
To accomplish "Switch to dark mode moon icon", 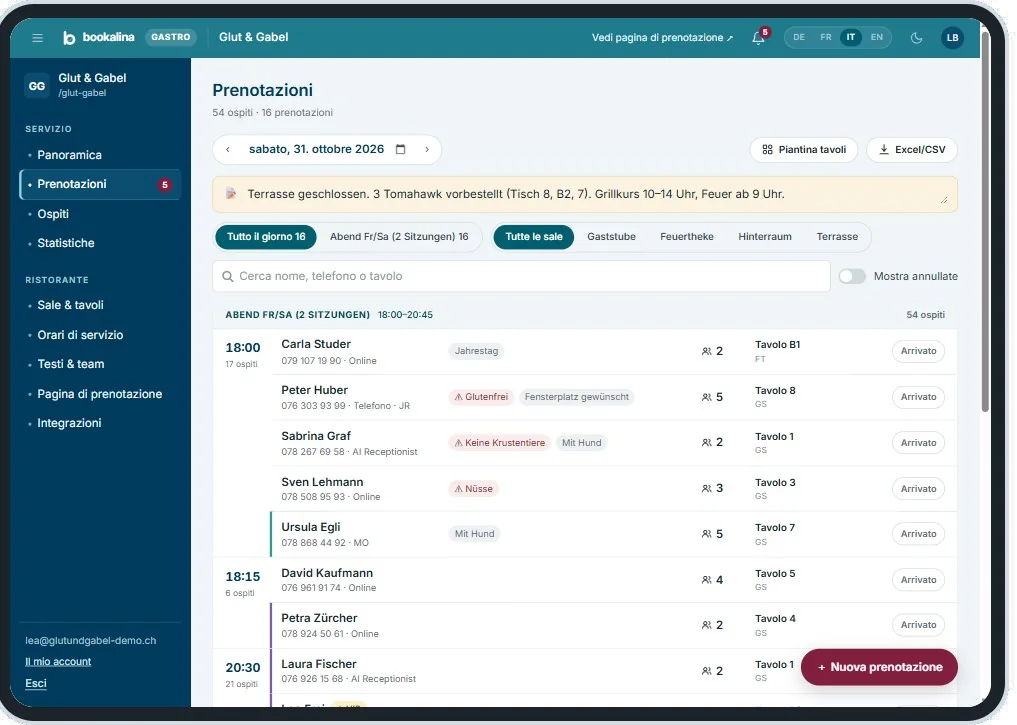I will point(916,38).
